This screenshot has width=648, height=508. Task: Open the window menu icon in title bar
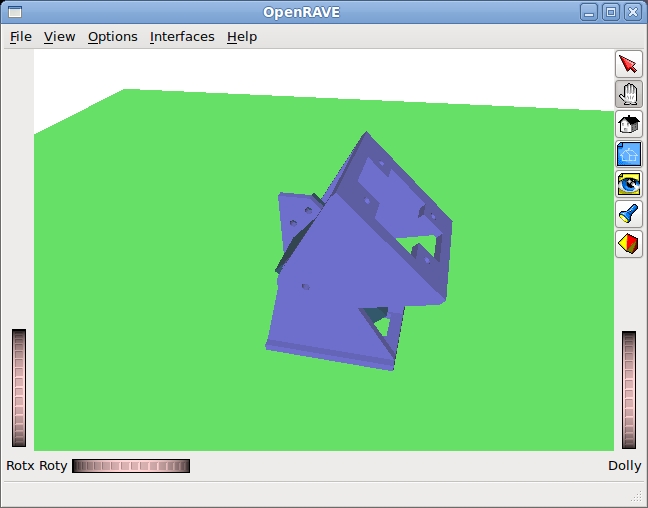click(15, 12)
